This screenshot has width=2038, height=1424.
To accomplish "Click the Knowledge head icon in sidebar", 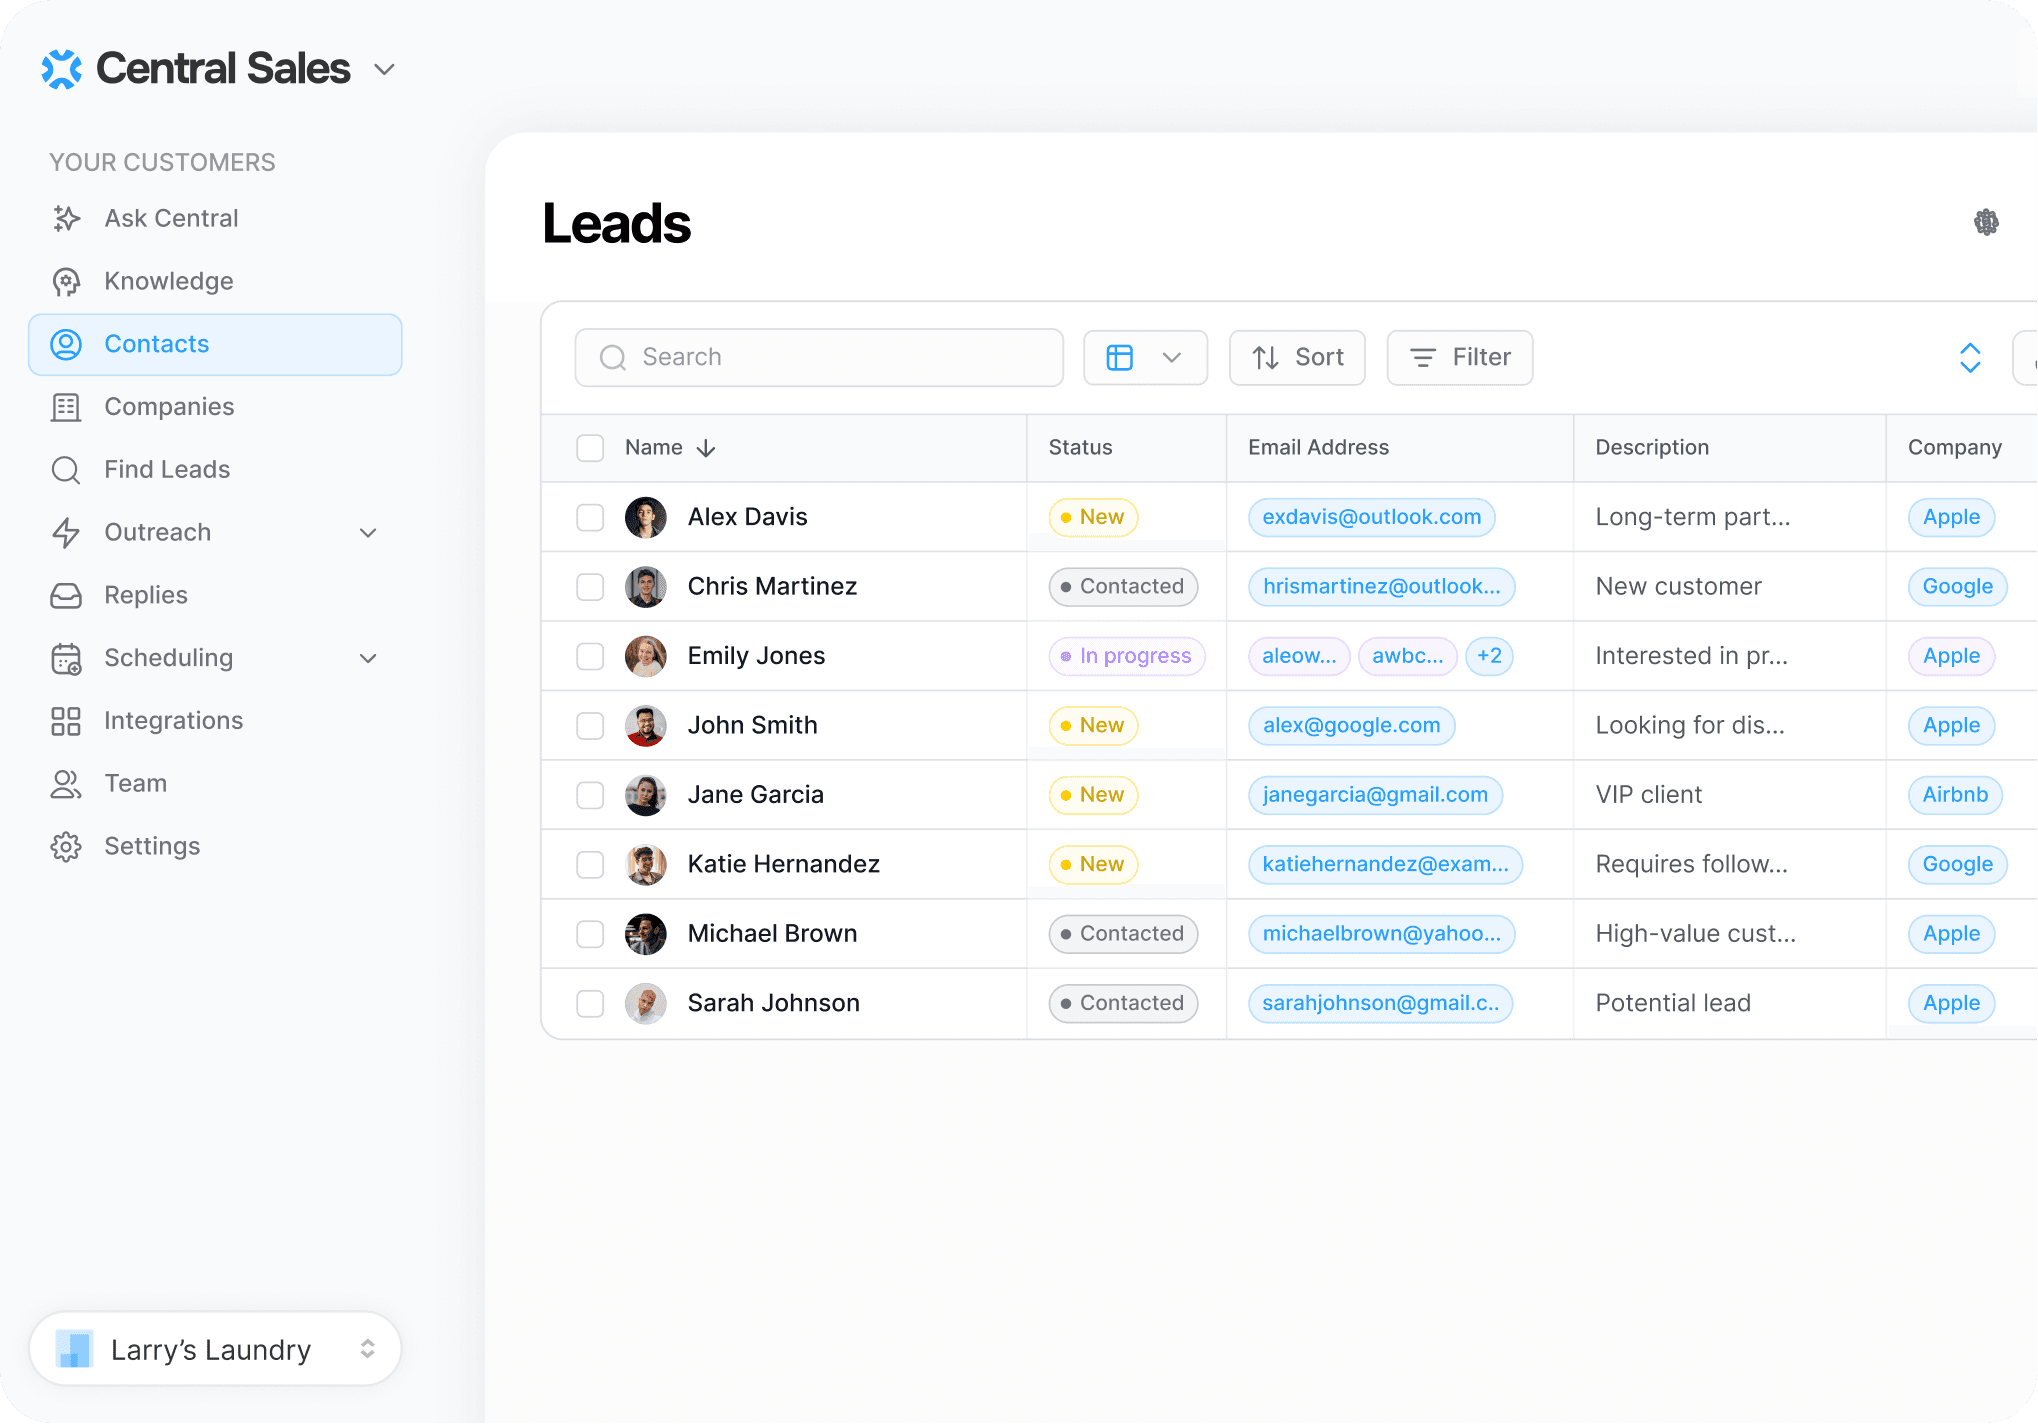I will click(66, 281).
